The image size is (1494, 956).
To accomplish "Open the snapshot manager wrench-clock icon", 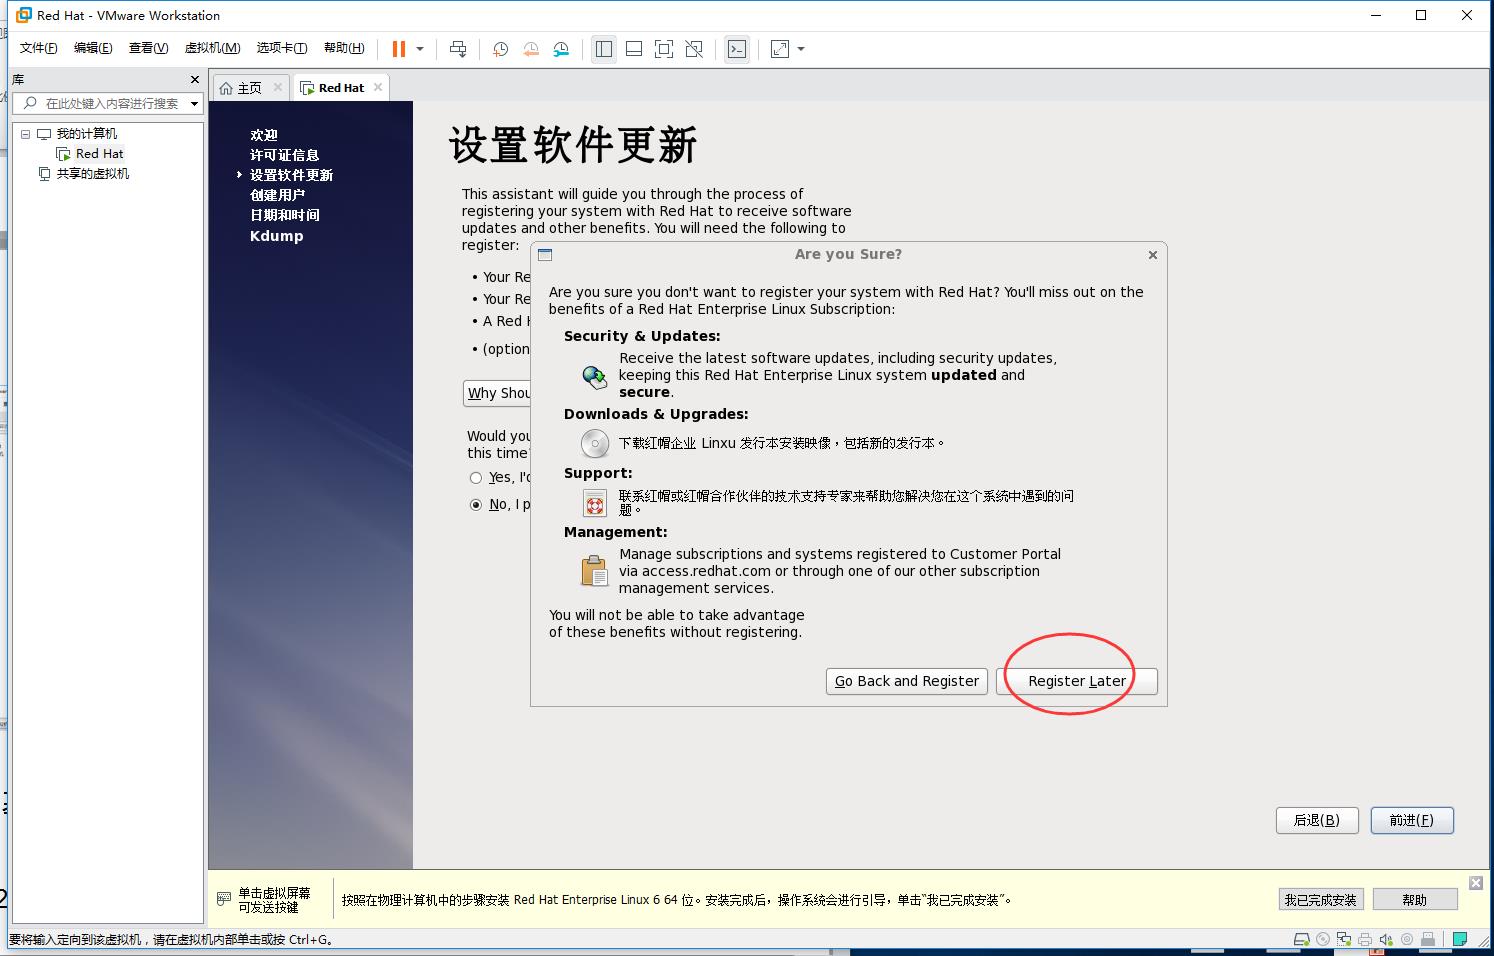I will click(x=561, y=49).
